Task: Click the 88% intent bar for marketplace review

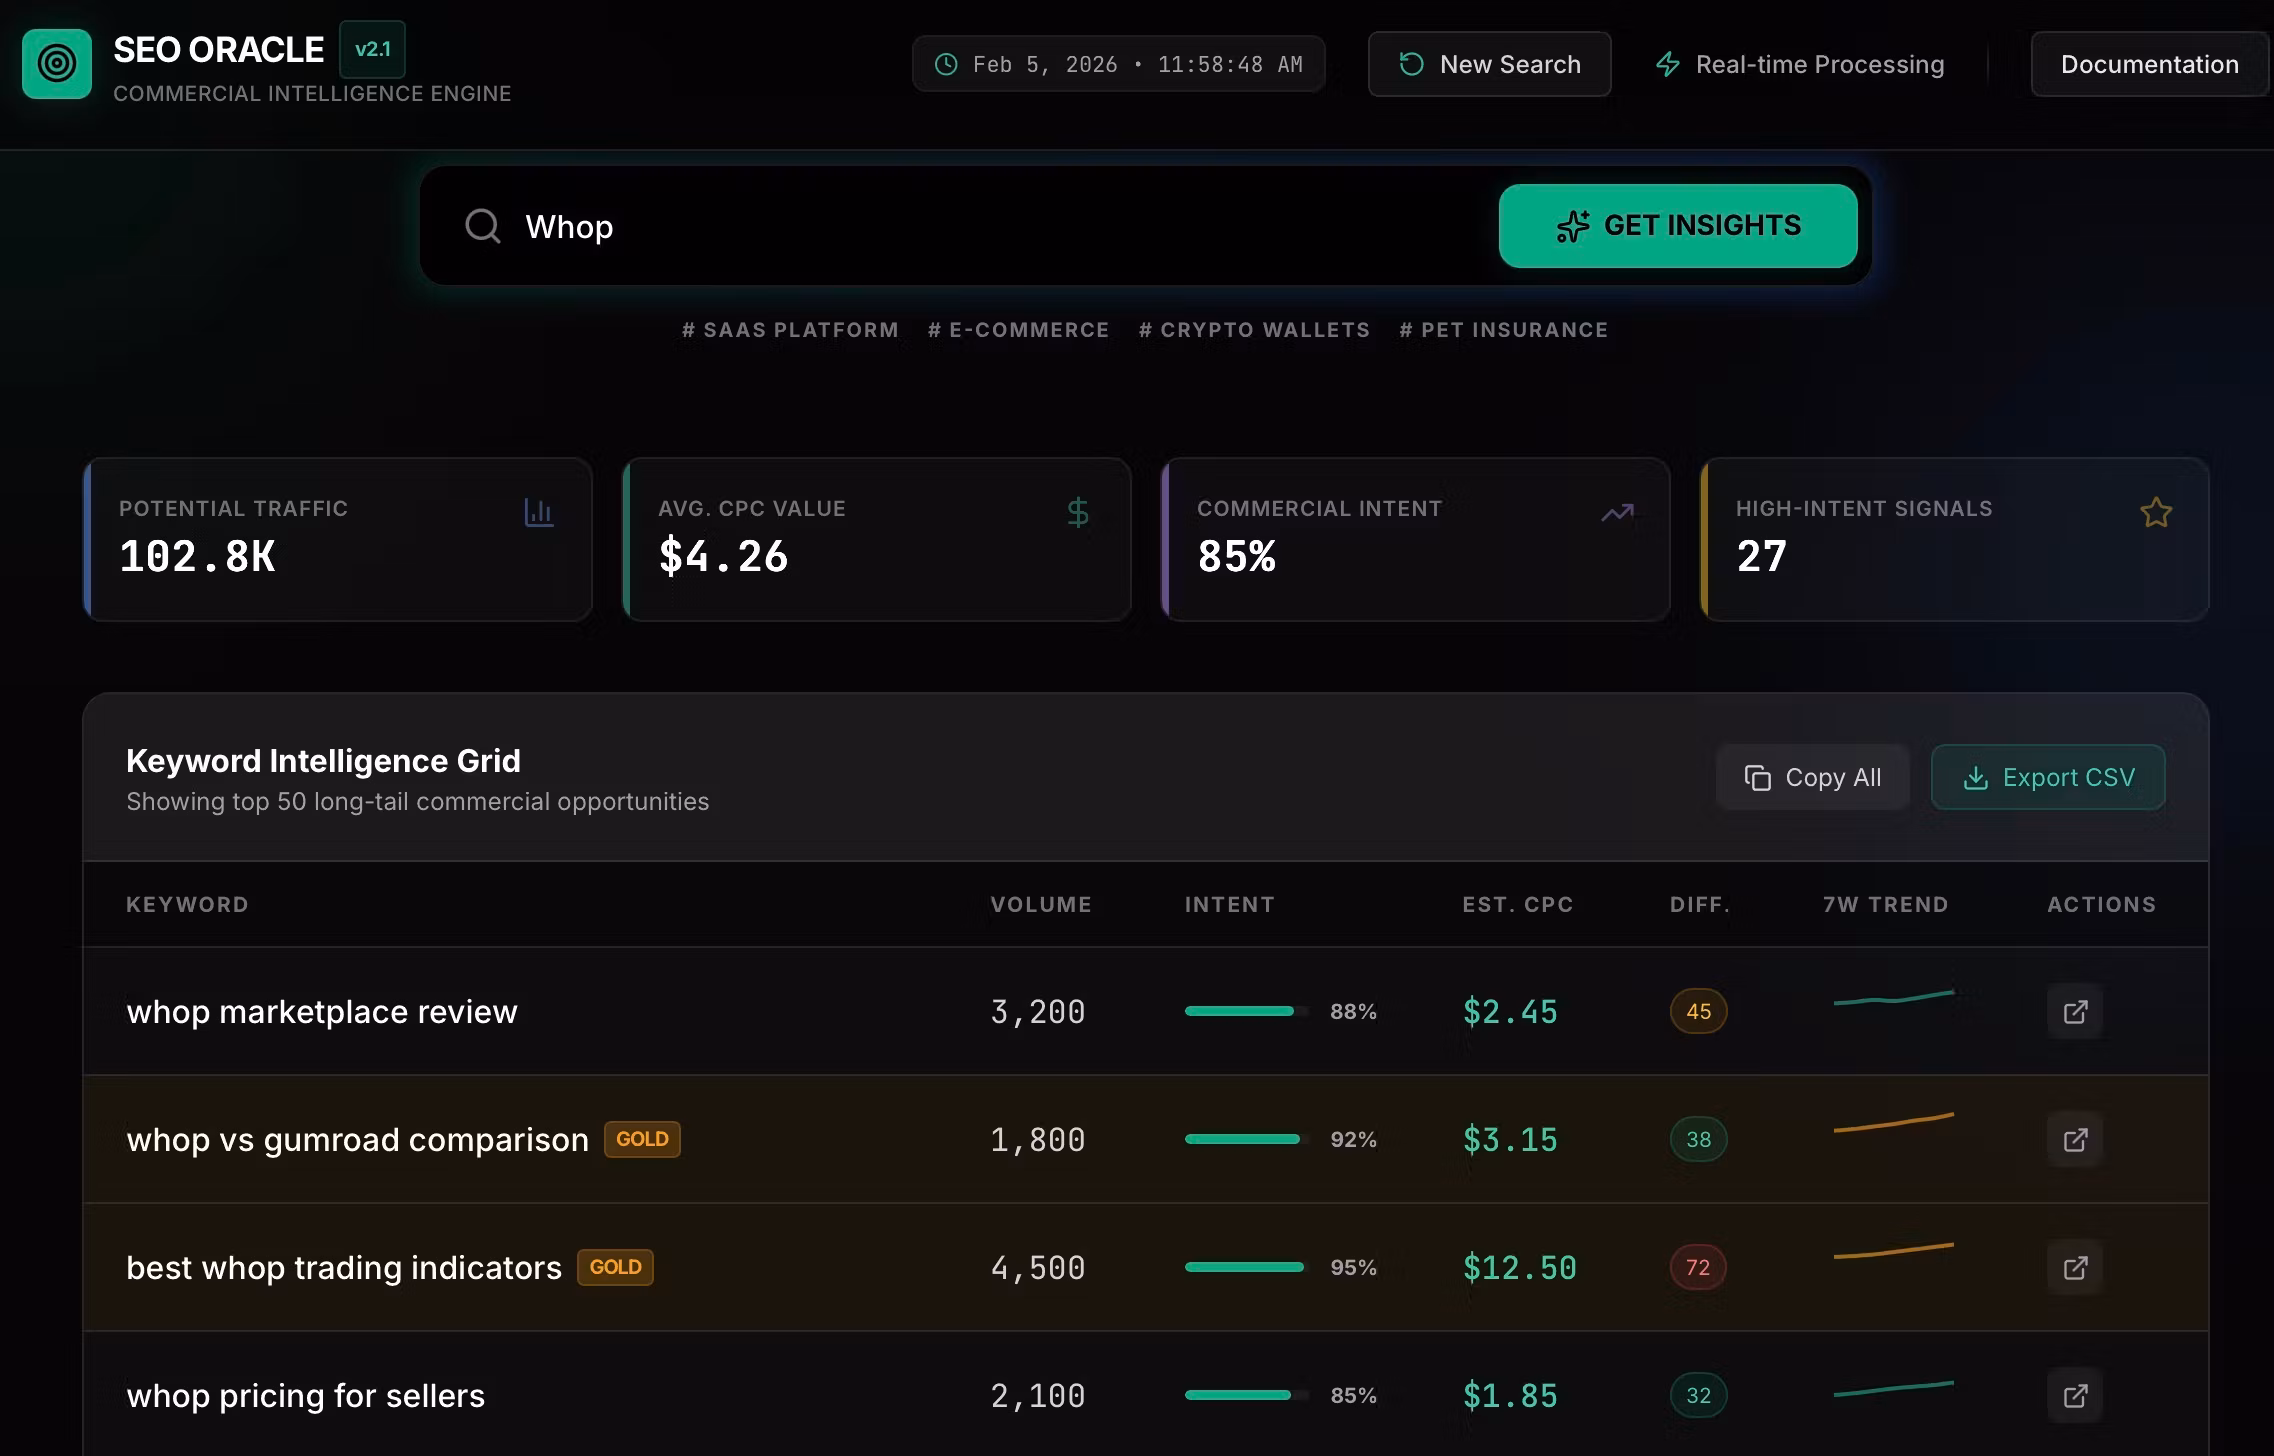Action: click(1247, 1011)
